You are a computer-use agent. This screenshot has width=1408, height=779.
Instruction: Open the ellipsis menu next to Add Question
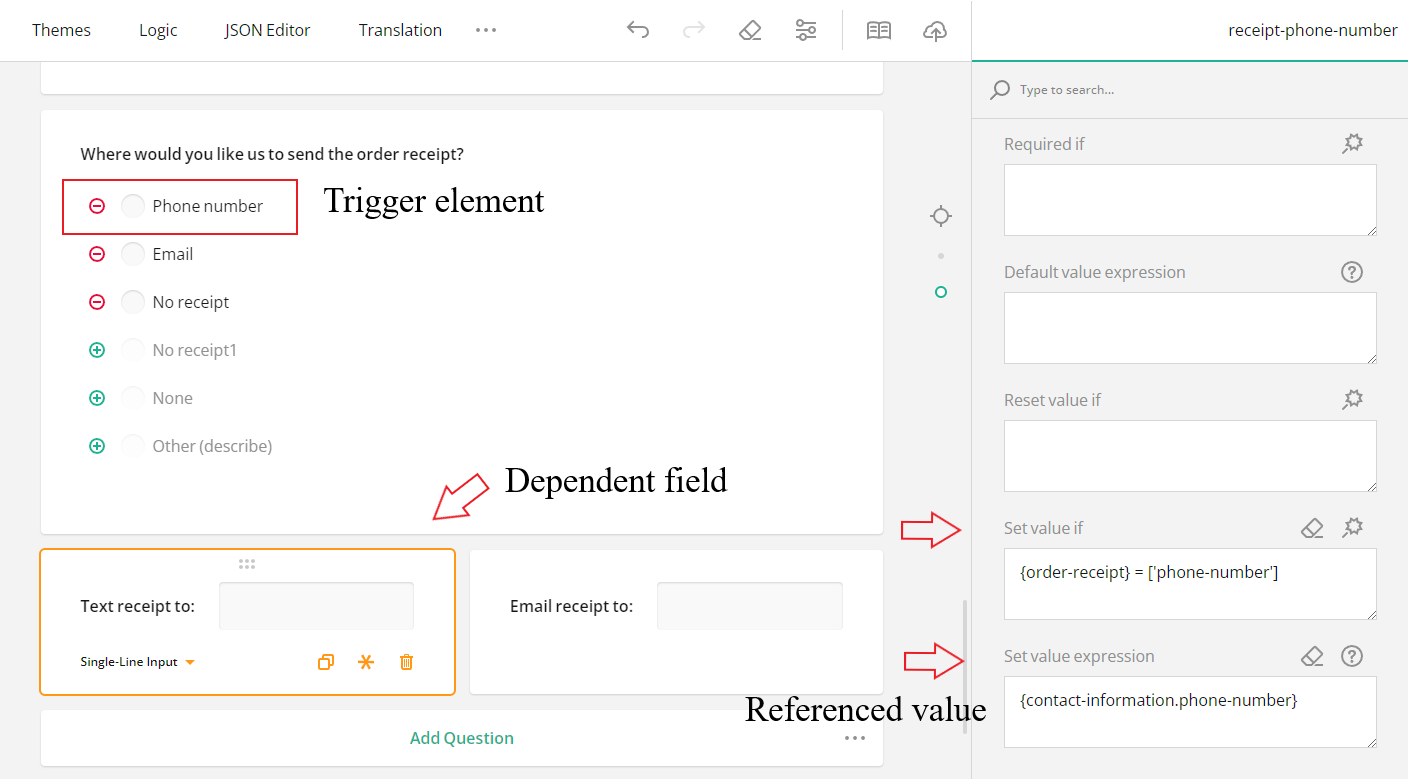(855, 737)
